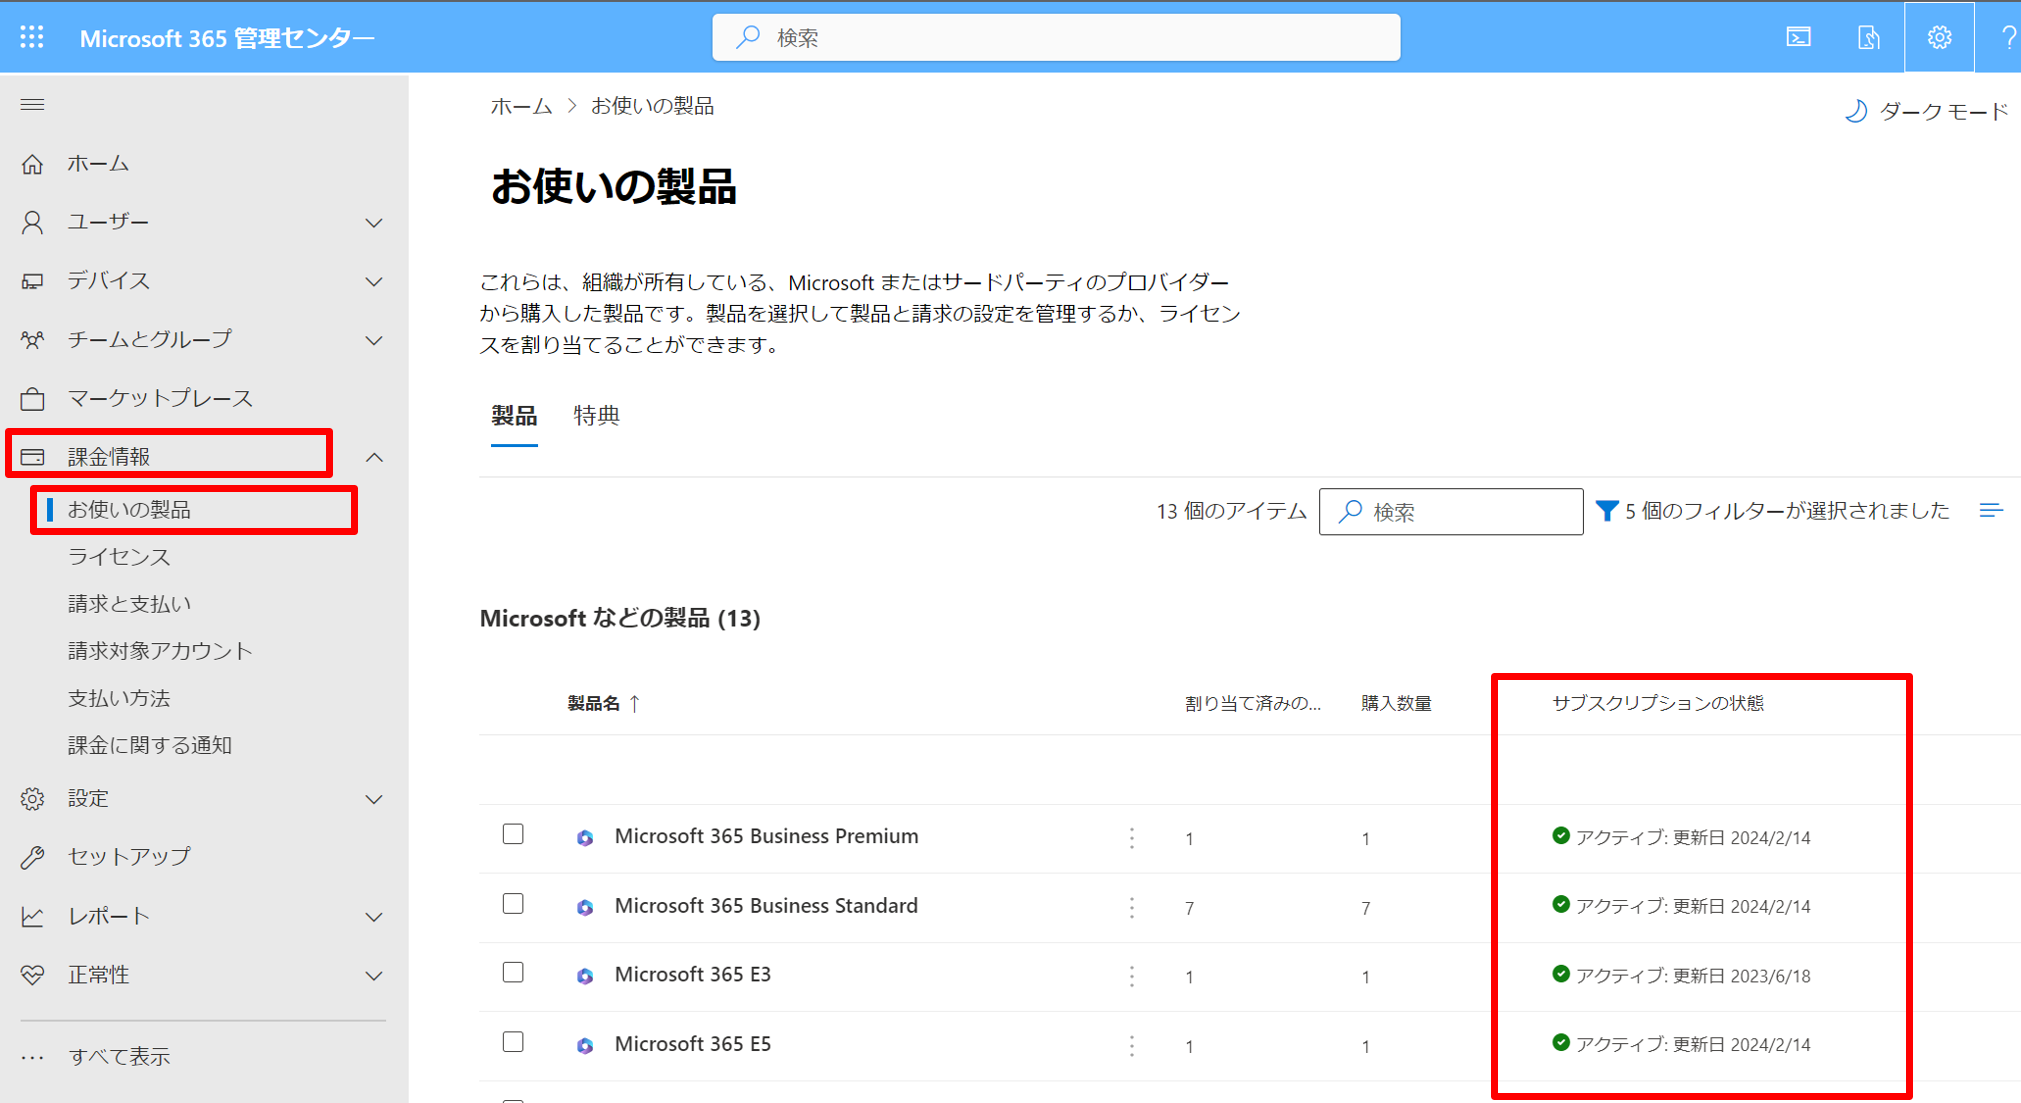Viewport: 2021px width, 1103px height.
Task: Click the ホーム breadcrumb link
Action: pyautogui.click(x=521, y=106)
